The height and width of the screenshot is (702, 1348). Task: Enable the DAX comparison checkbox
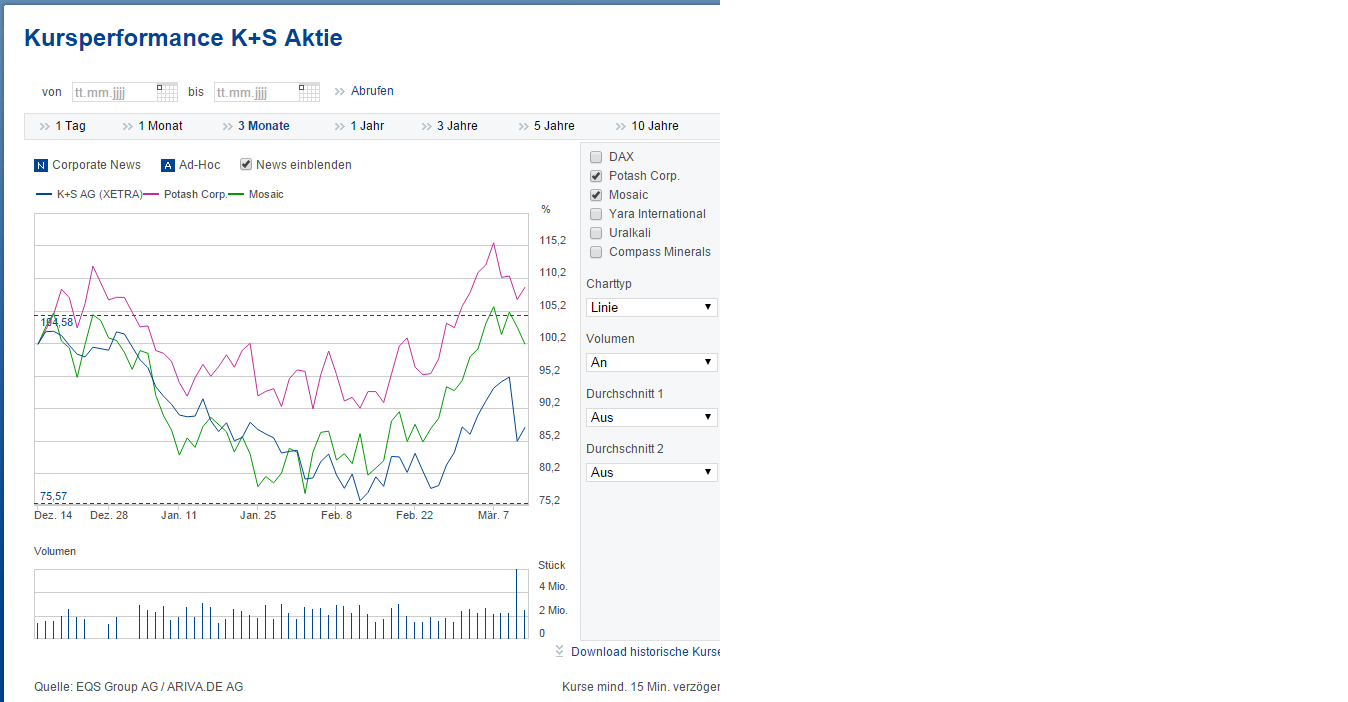point(596,157)
